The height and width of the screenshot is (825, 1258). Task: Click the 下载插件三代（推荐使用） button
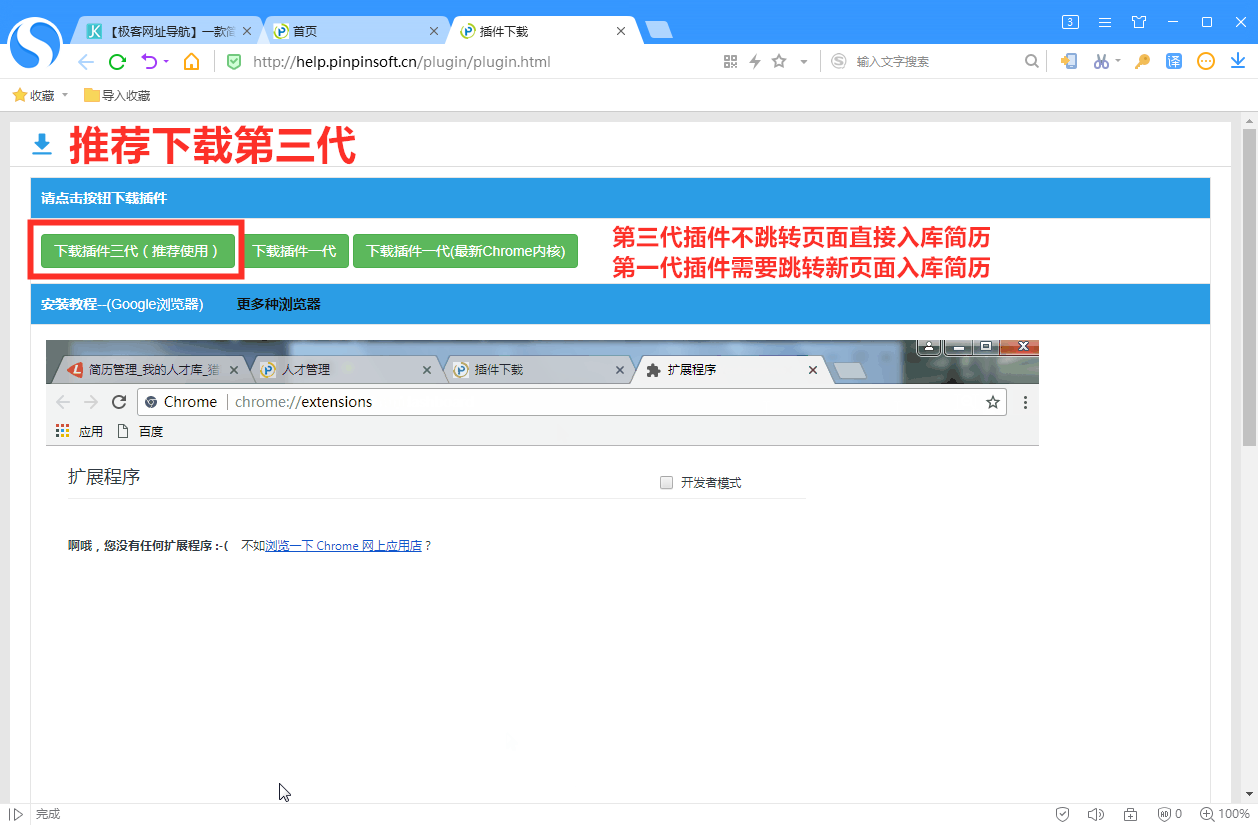137,251
